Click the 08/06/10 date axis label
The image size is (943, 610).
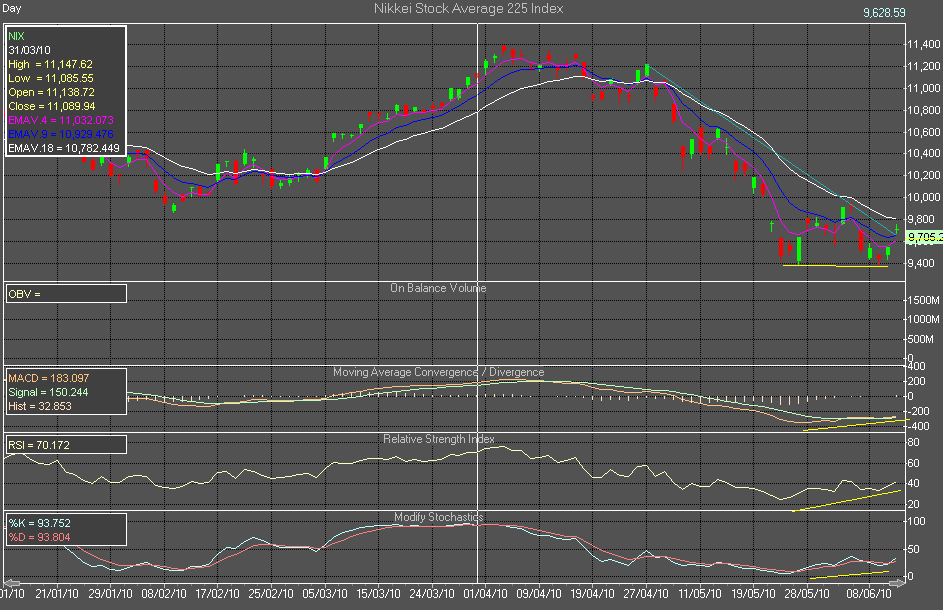coord(869,594)
